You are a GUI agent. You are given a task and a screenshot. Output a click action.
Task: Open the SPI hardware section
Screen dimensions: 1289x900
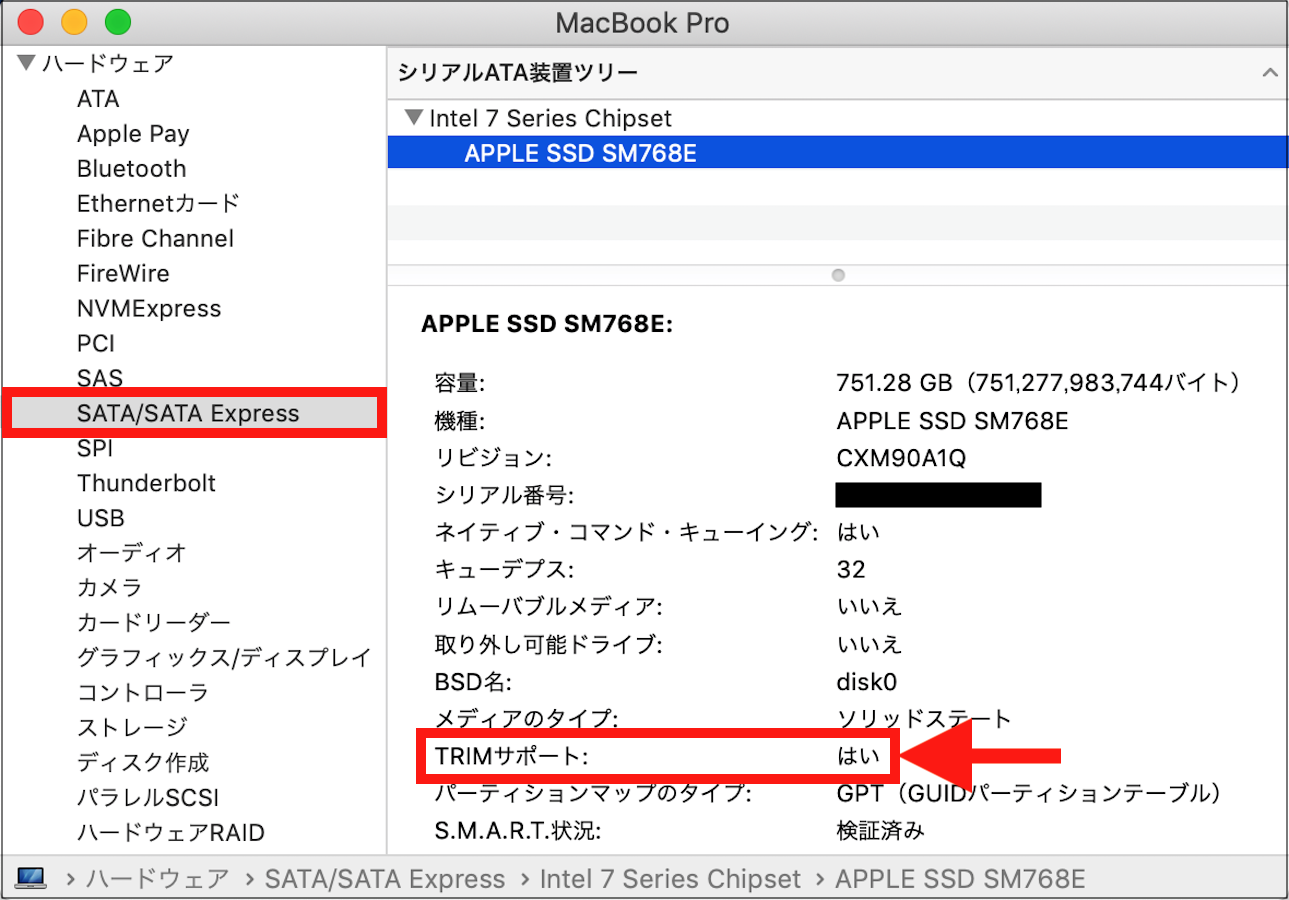click(x=95, y=449)
